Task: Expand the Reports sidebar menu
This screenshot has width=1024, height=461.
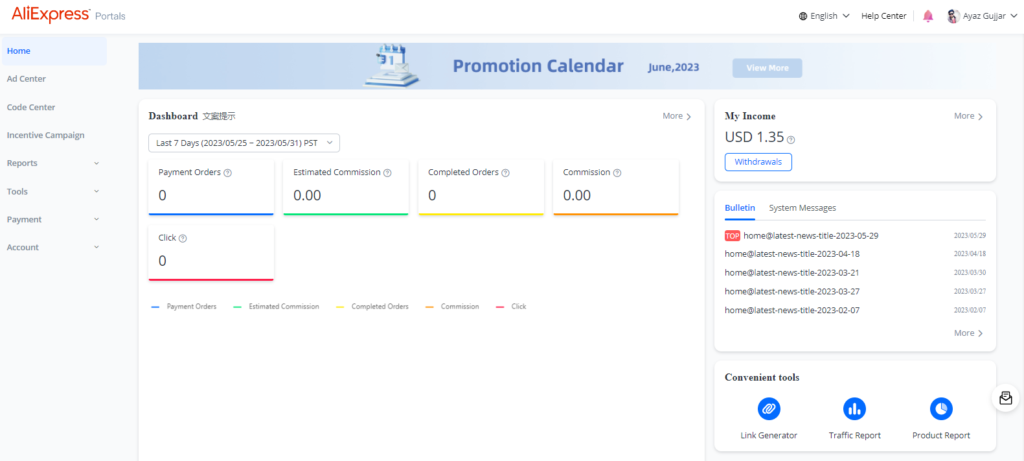Action: (54, 163)
